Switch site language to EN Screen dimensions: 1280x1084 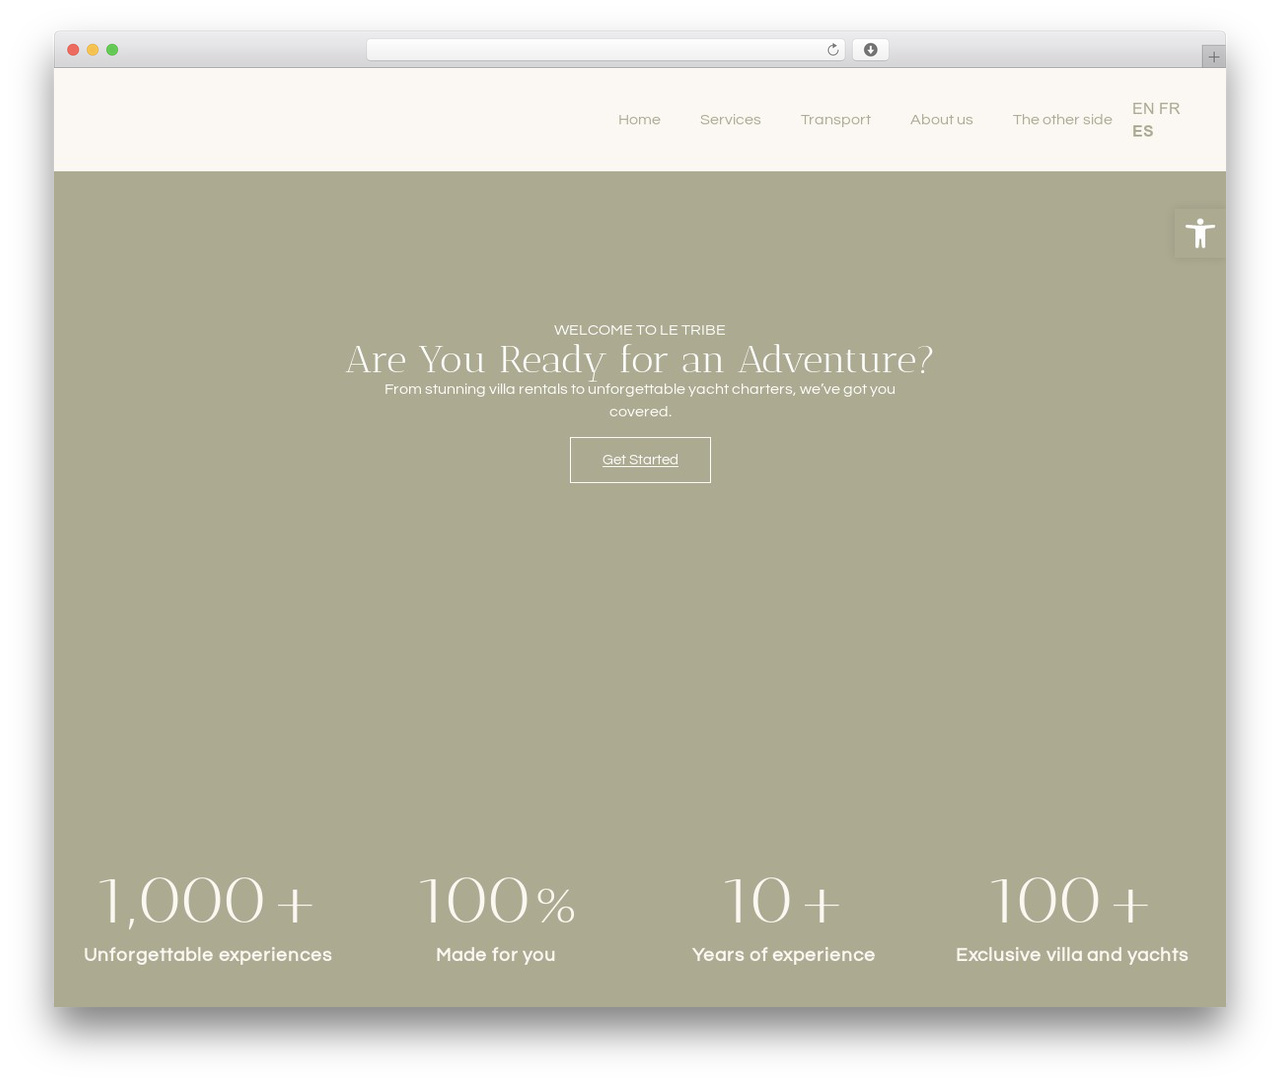coord(1143,108)
